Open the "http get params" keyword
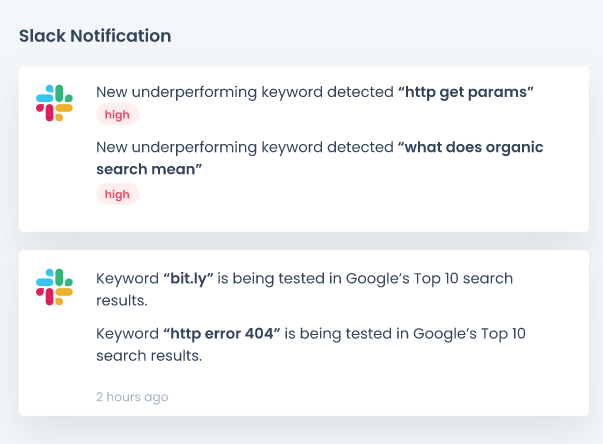The image size is (603, 444). coord(466,92)
